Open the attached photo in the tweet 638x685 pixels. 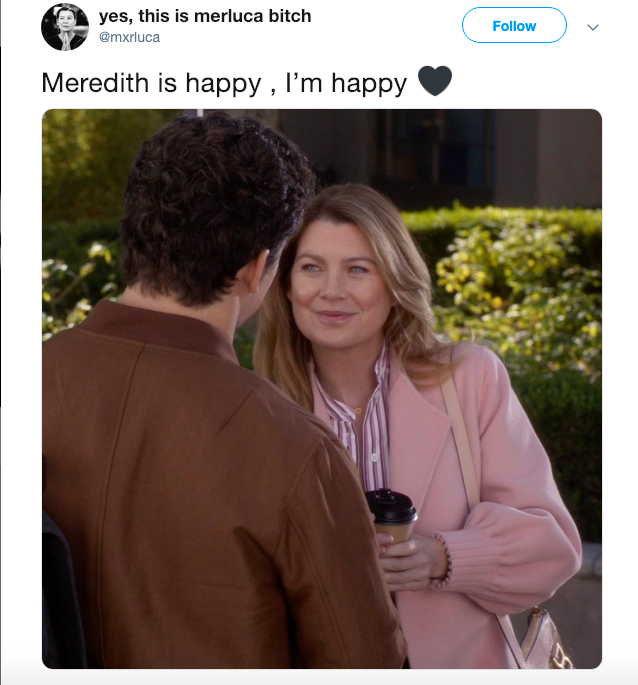click(322, 389)
